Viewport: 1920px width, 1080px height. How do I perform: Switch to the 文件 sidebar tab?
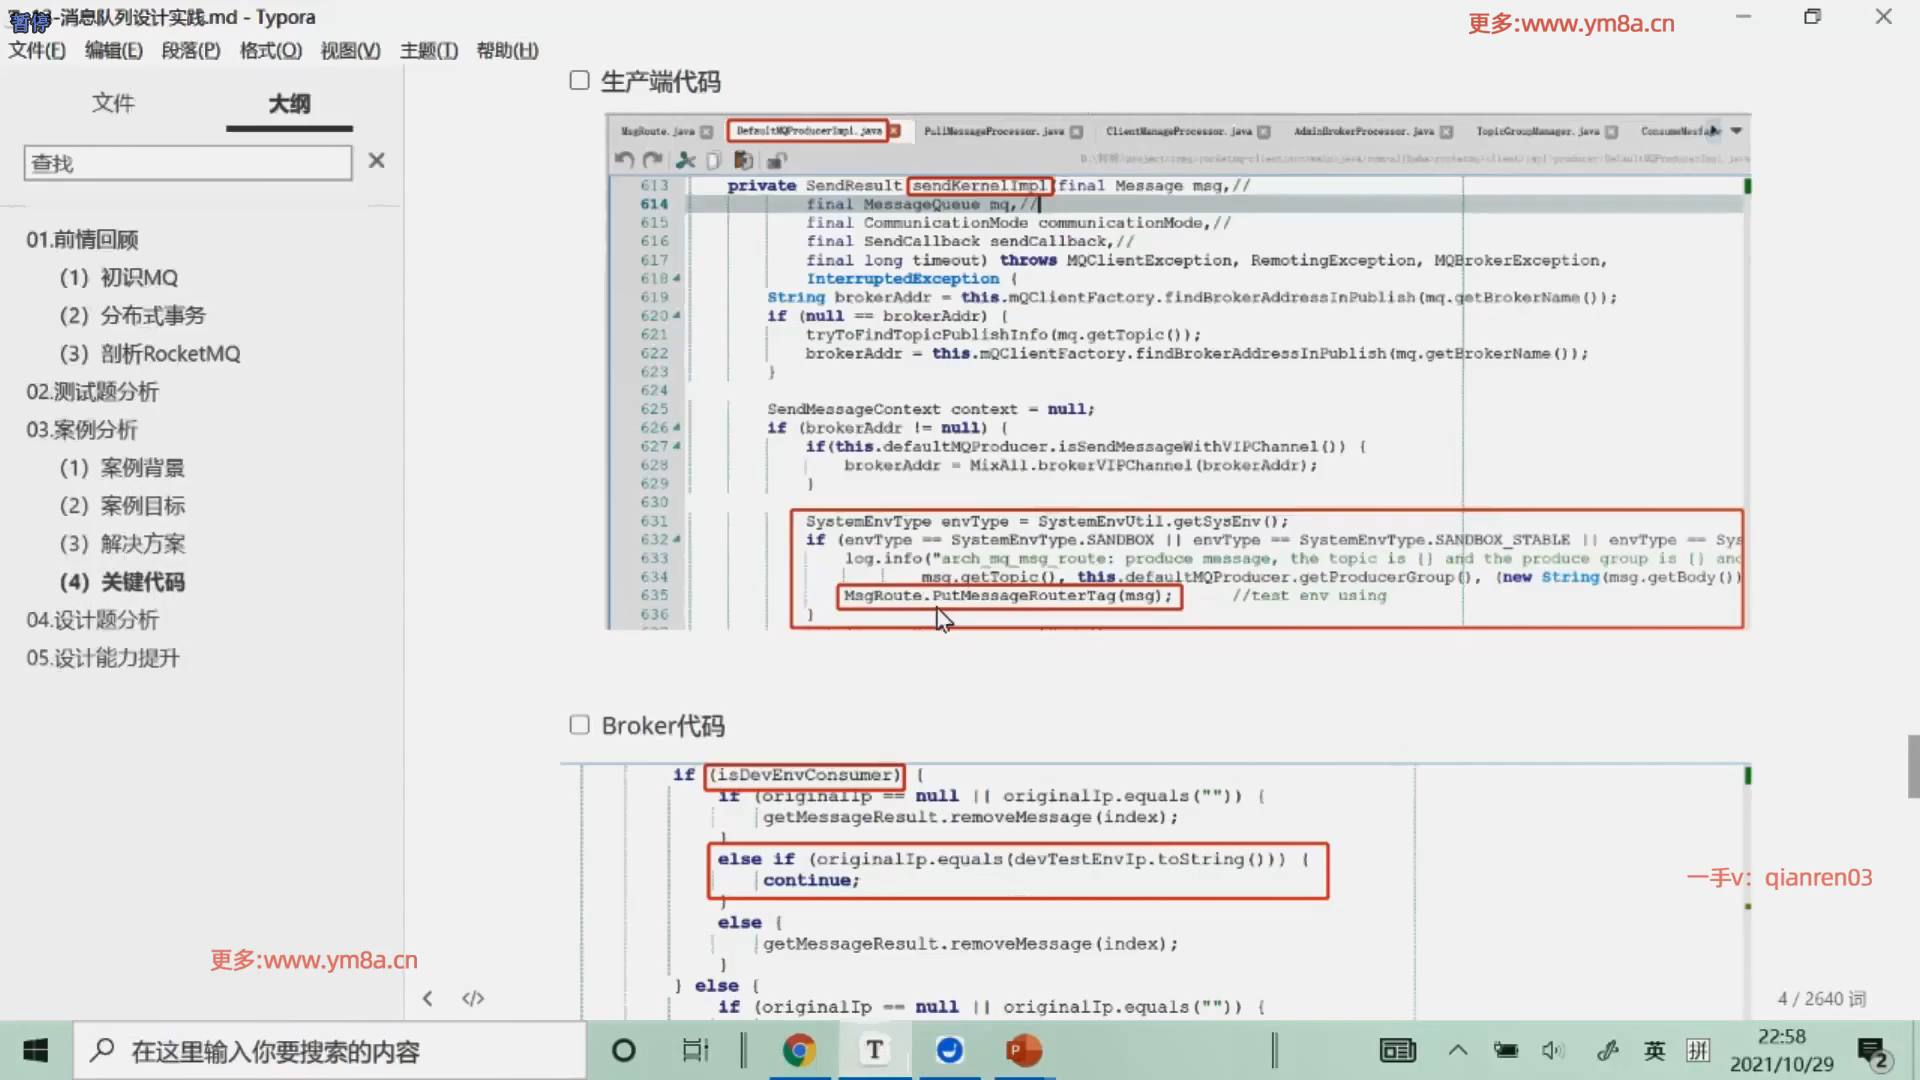pyautogui.click(x=113, y=103)
